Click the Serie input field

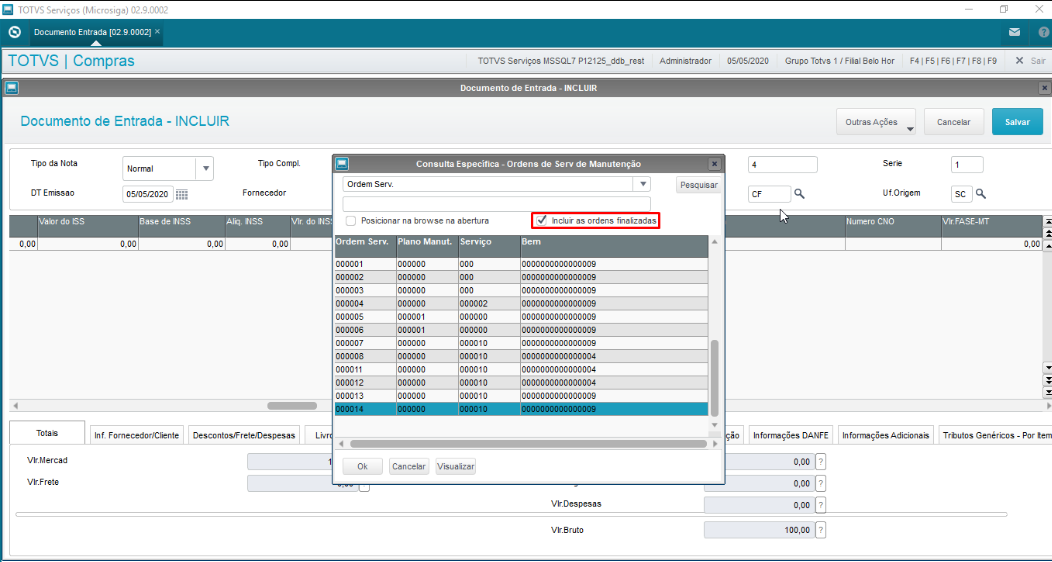[967, 164]
